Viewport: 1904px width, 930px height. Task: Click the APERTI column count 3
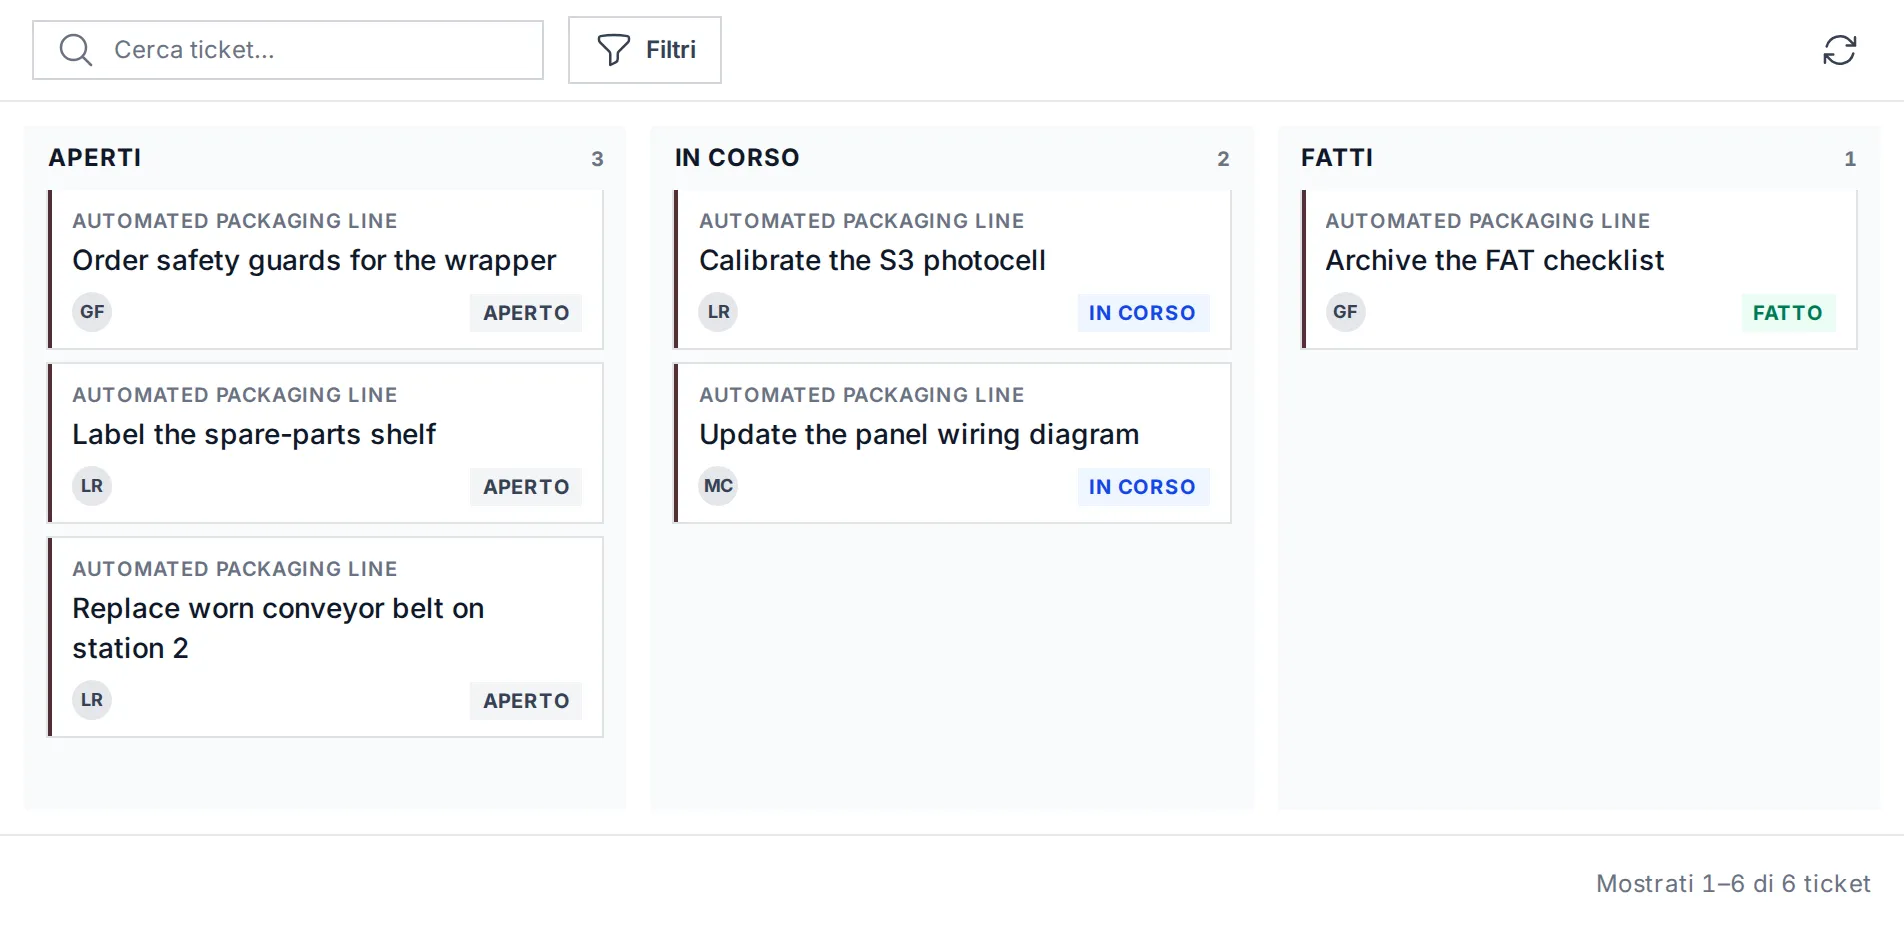597,159
